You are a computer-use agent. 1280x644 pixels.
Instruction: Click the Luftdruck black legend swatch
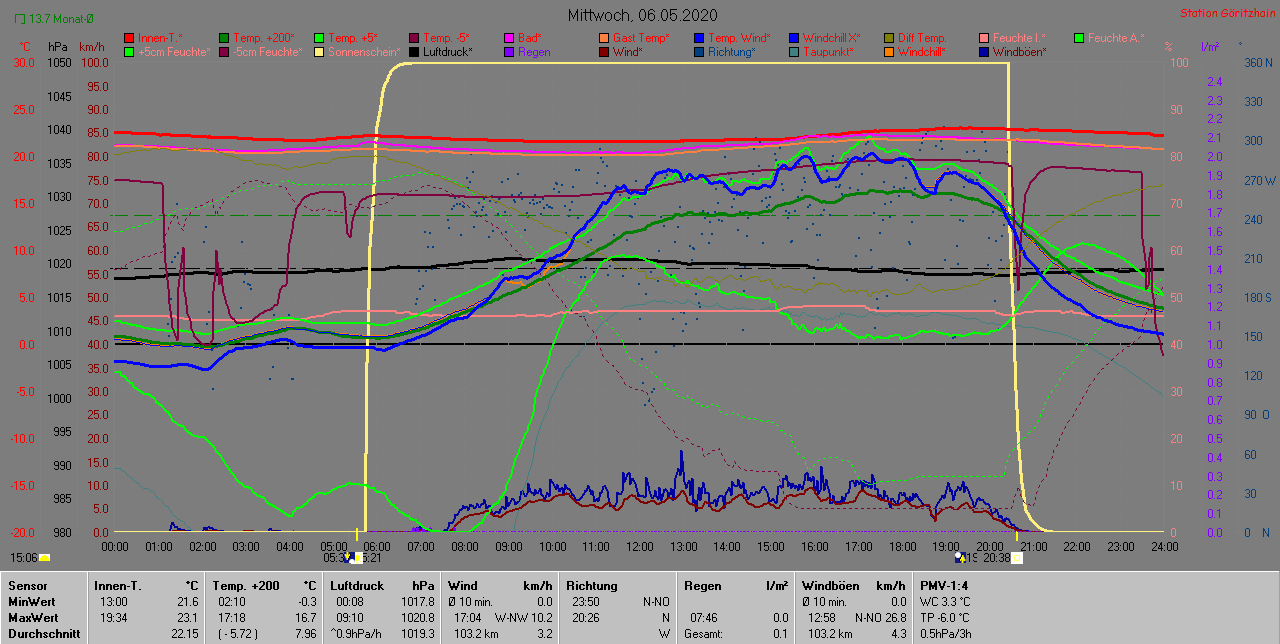pos(414,51)
